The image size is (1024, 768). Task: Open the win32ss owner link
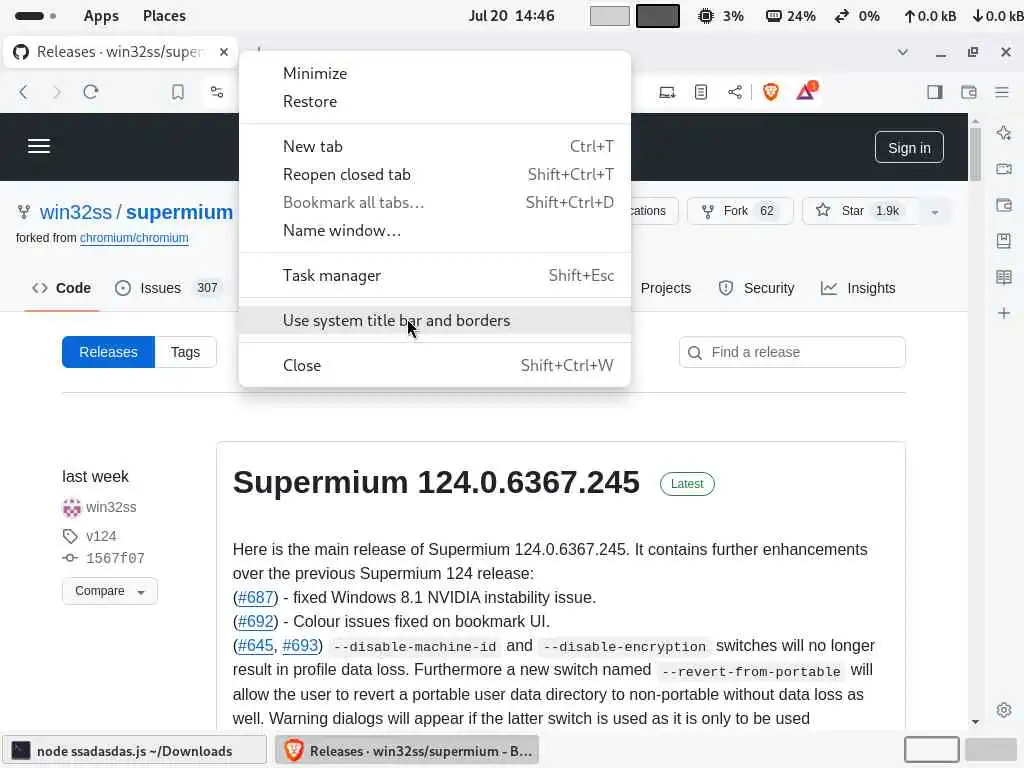(x=76, y=212)
